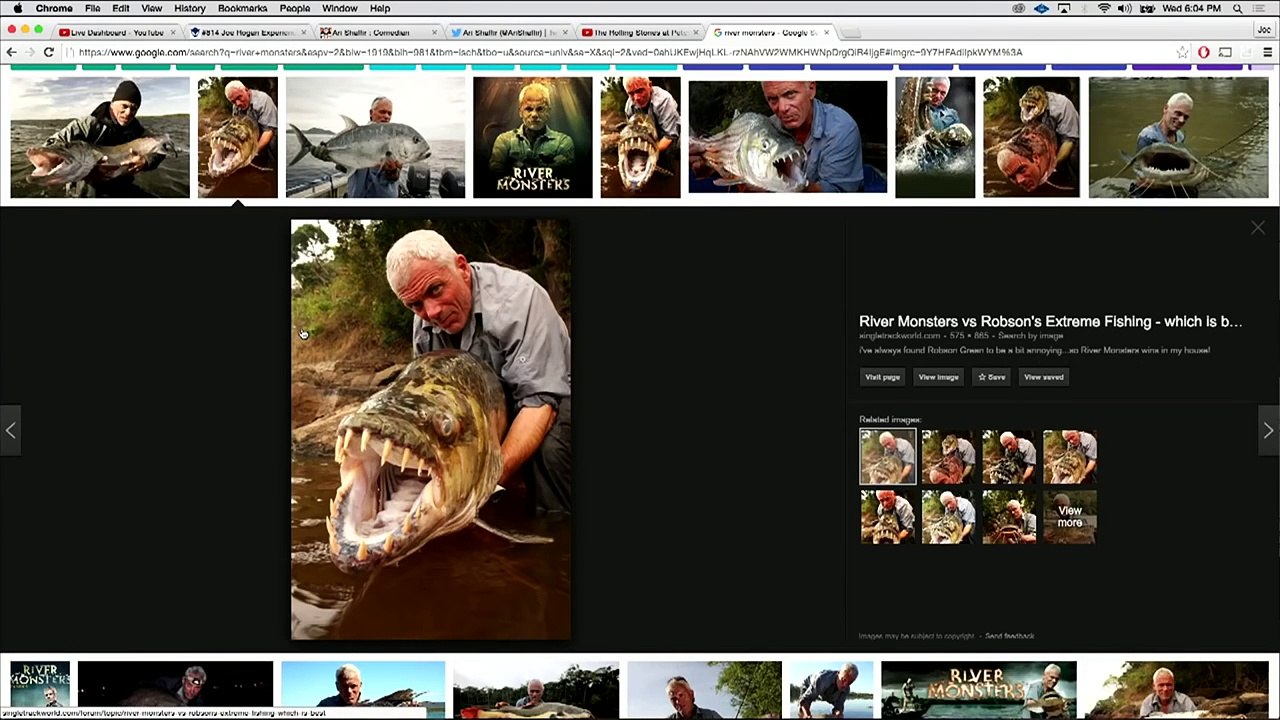Open the View menu
This screenshot has width=1280, height=720.
pyautogui.click(x=152, y=8)
